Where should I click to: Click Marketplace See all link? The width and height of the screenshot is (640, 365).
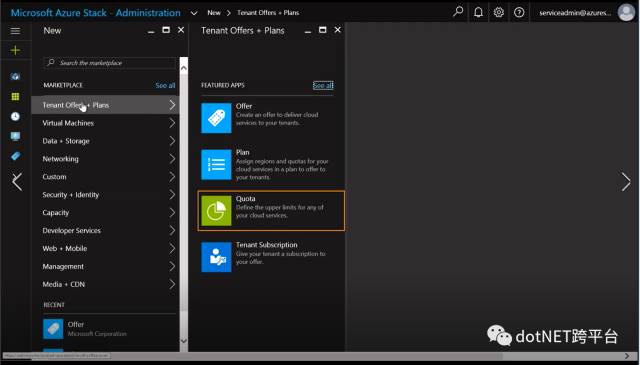point(165,85)
